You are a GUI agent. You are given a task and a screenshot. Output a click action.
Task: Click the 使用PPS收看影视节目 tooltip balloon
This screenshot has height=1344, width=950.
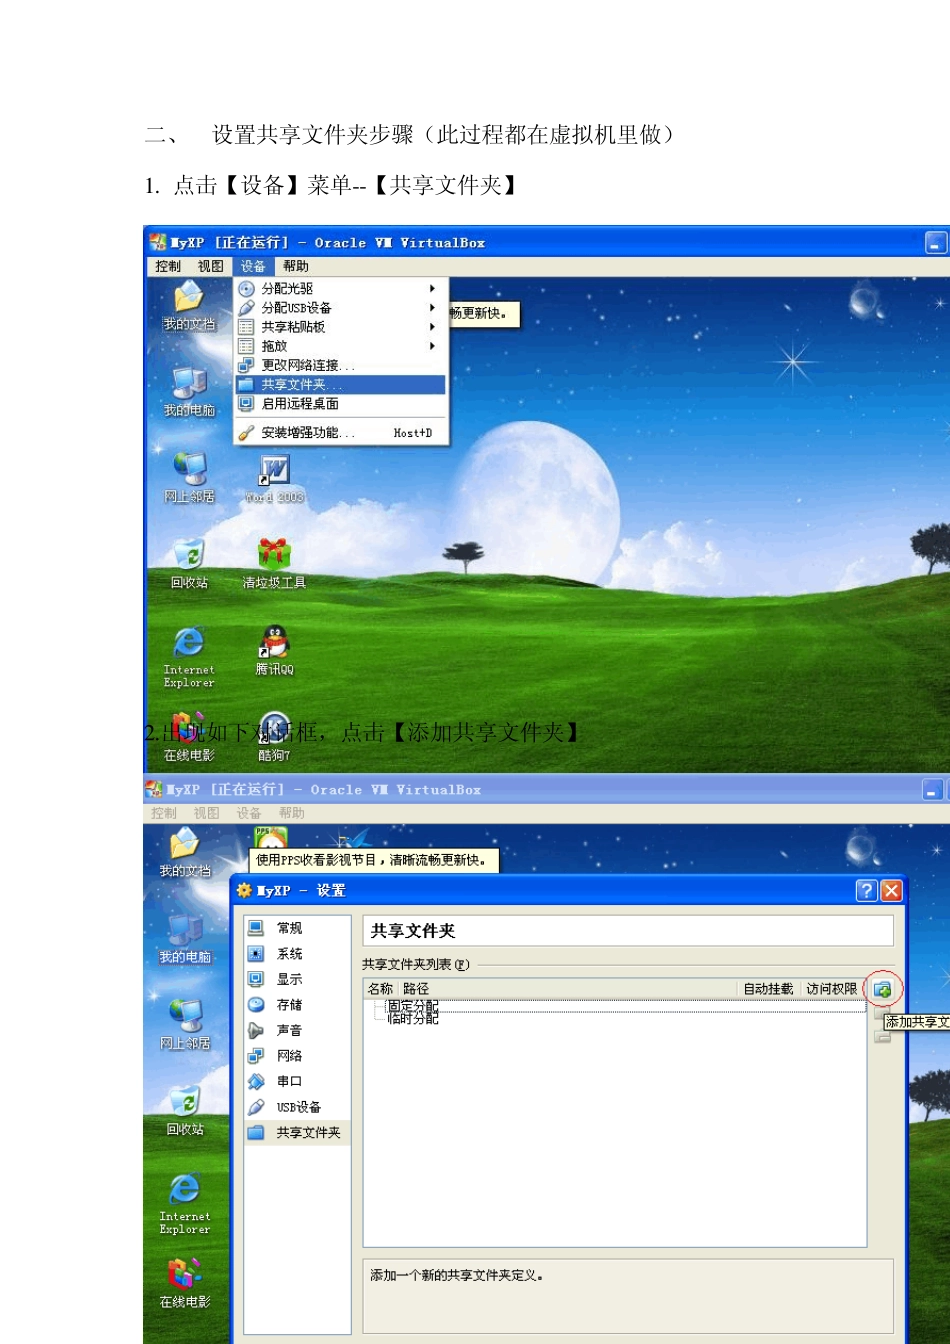click(x=373, y=860)
